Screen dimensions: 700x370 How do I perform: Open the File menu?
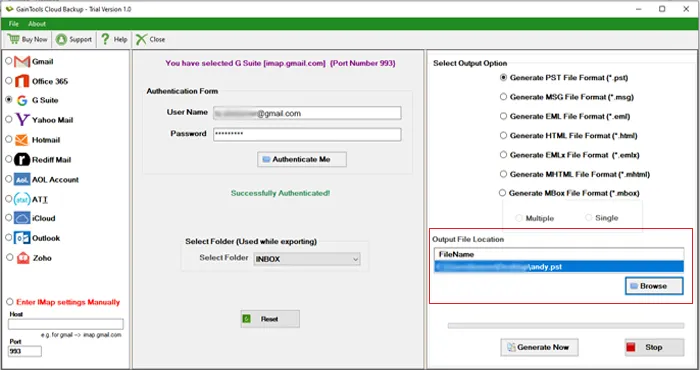pyautogui.click(x=13, y=24)
